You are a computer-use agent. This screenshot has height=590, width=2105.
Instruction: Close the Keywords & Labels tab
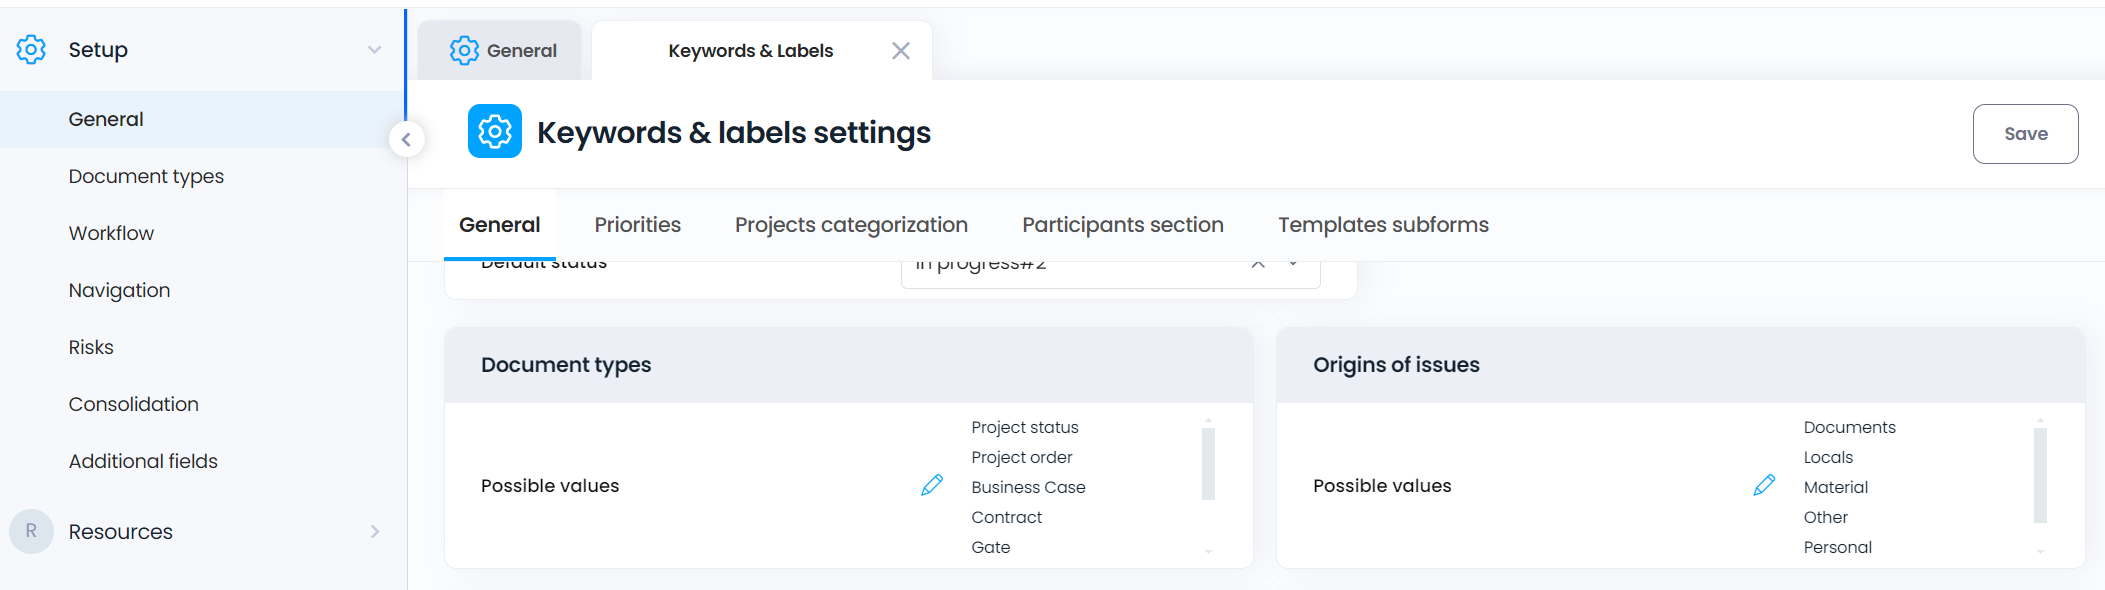point(900,51)
